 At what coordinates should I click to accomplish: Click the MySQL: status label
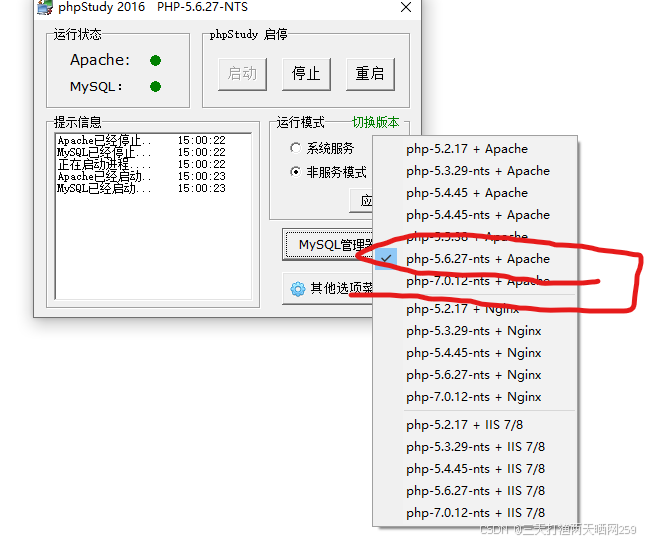pos(96,86)
